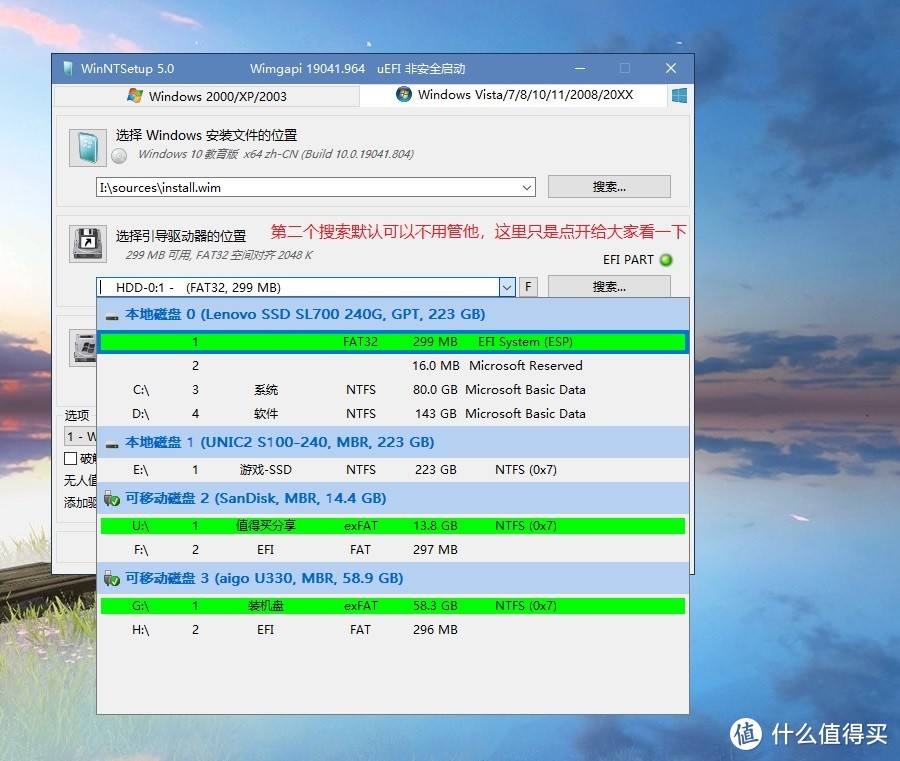Collapse the HDD-0:1 boot drive dropdown
Viewport: 900px width, 761px height.
[507, 287]
